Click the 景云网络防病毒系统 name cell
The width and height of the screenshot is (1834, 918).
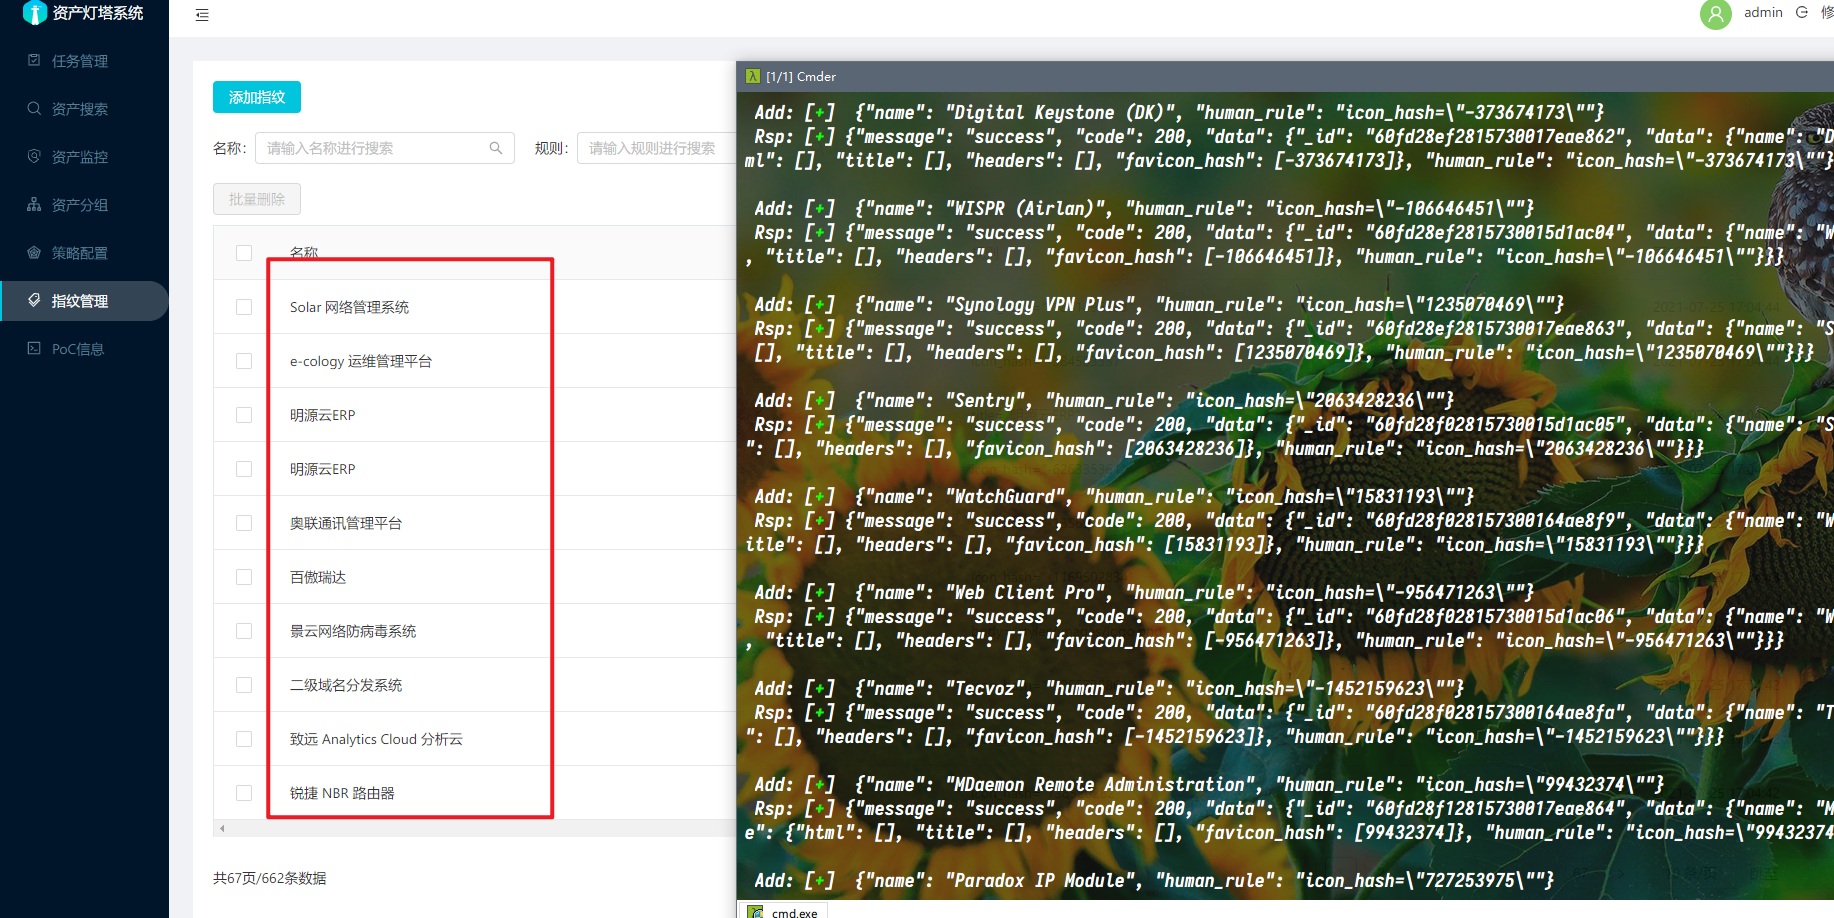353,631
